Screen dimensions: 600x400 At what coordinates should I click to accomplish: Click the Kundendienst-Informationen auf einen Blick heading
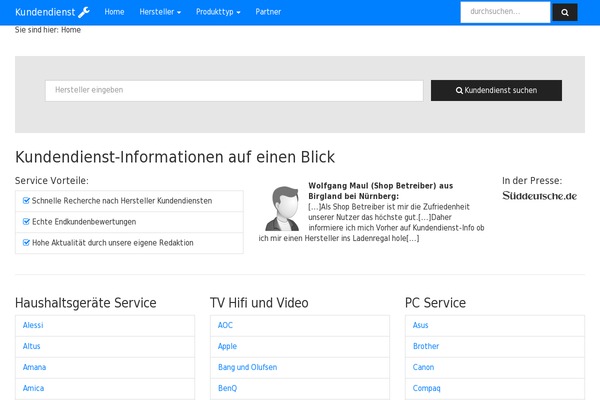click(175, 157)
